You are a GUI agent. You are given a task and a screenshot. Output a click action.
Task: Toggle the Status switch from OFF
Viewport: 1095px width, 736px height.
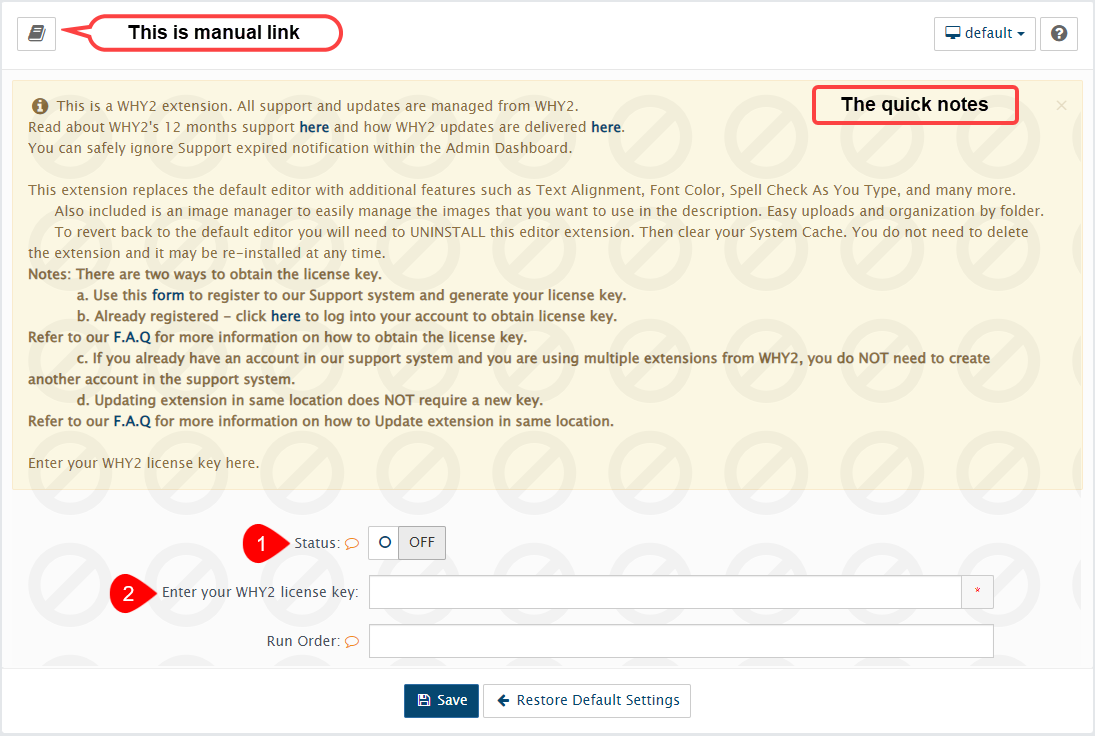(407, 542)
